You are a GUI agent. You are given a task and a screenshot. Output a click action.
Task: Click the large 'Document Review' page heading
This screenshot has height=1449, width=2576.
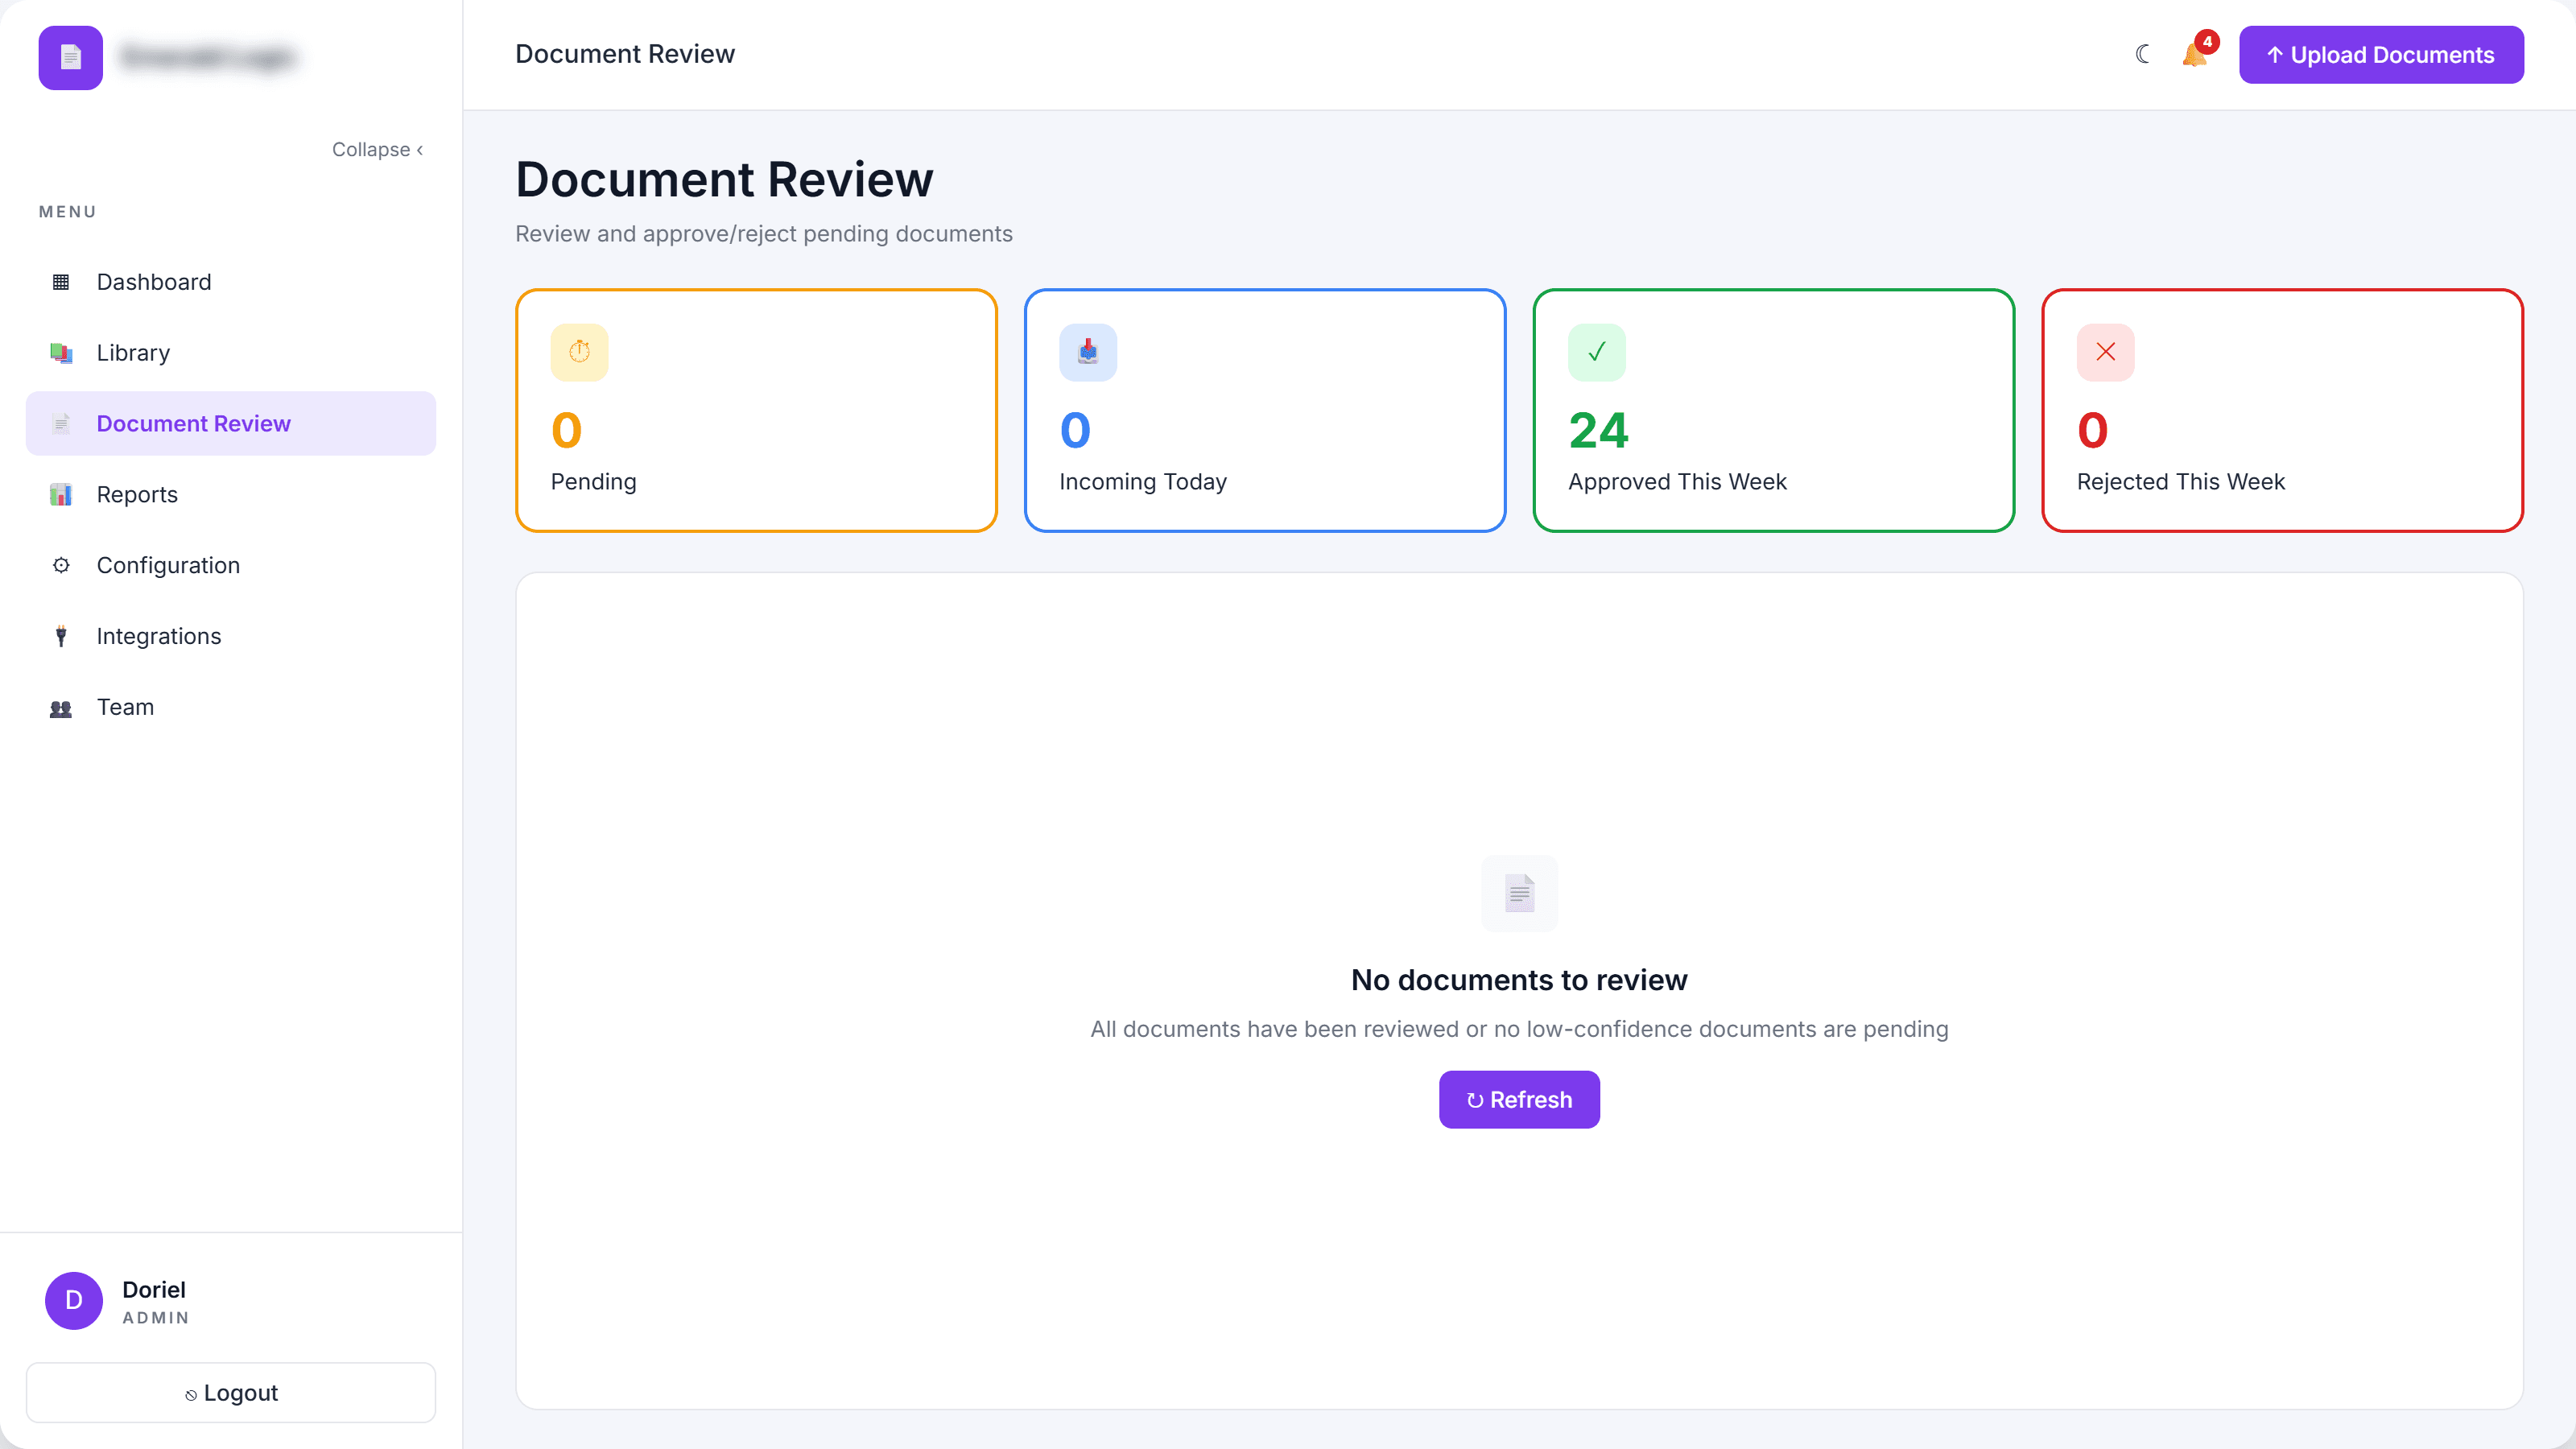(x=724, y=180)
